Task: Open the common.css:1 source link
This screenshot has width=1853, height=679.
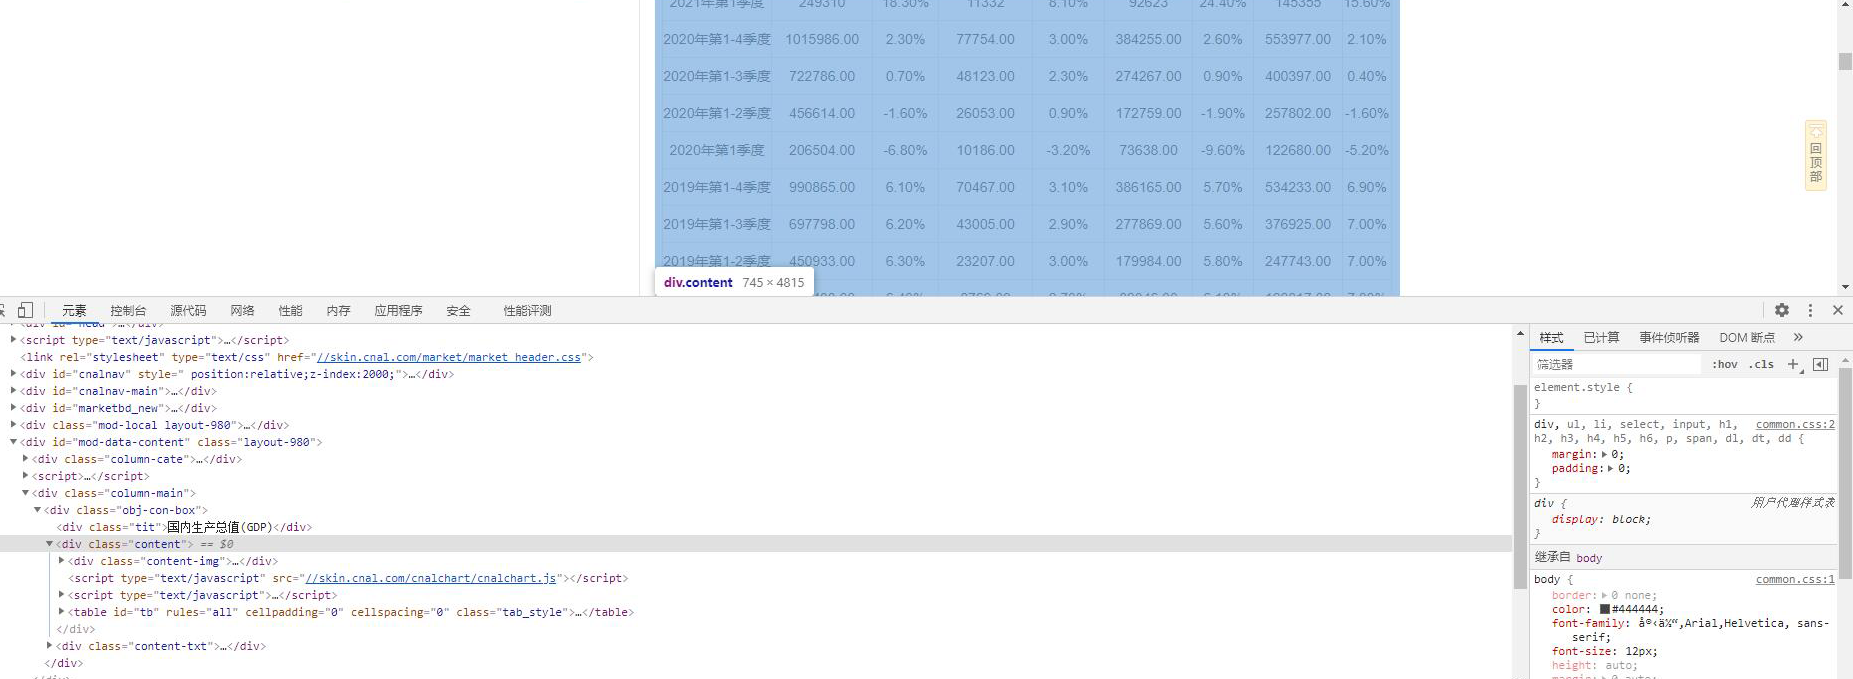Action: (x=1795, y=579)
